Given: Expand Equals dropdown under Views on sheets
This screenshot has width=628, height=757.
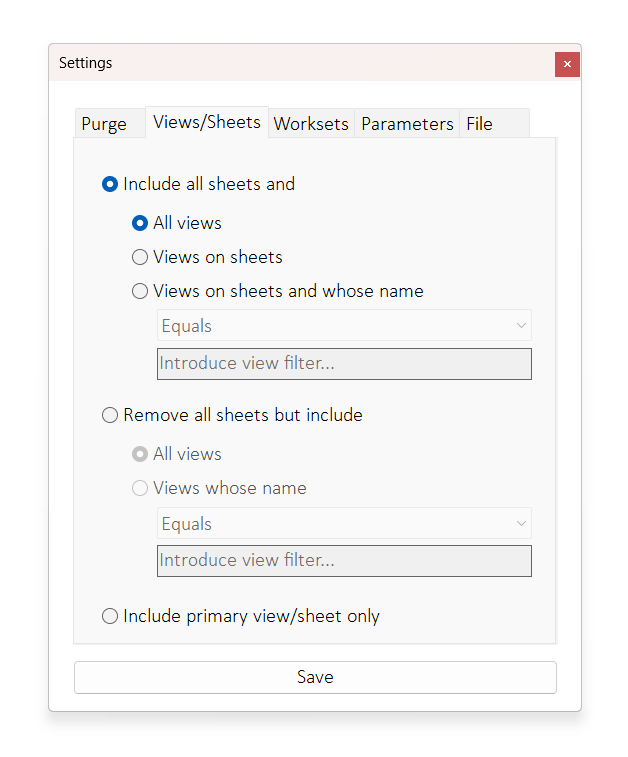Looking at the screenshot, I should (344, 326).
